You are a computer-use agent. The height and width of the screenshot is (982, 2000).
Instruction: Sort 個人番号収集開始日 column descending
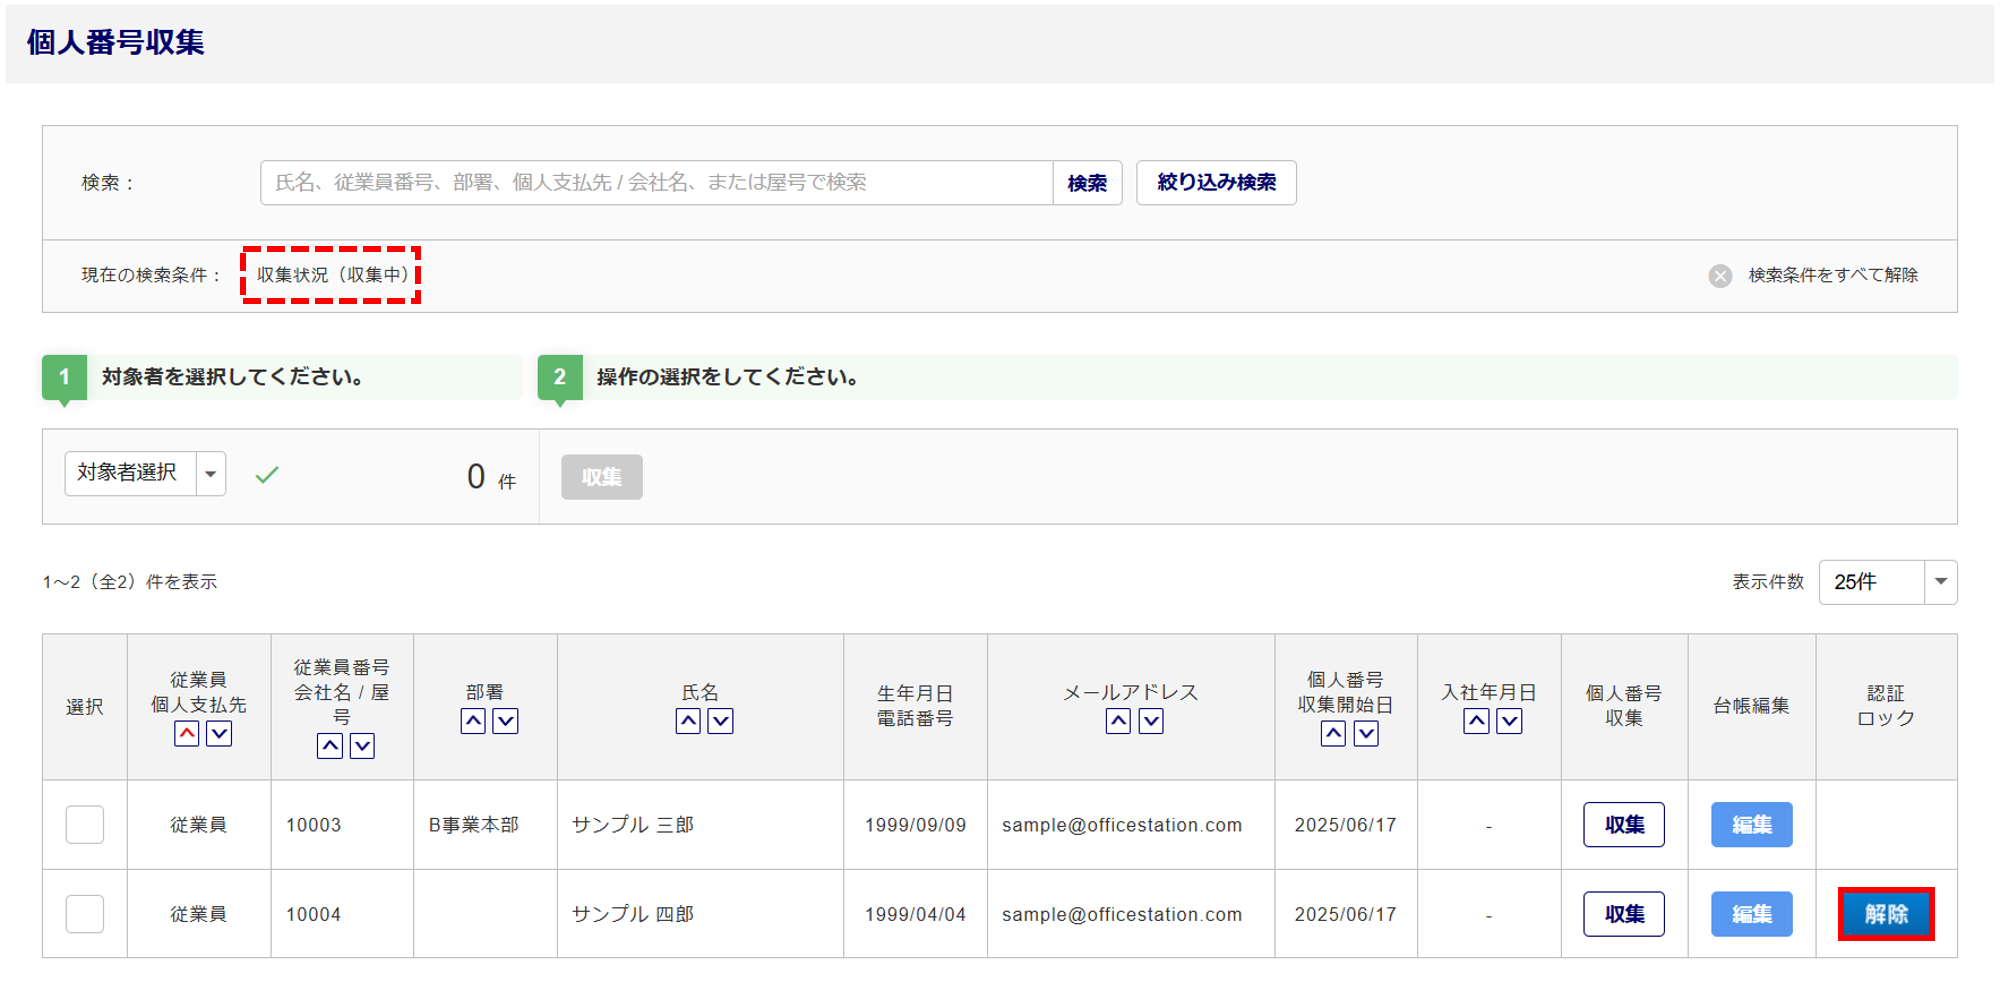1366,734
